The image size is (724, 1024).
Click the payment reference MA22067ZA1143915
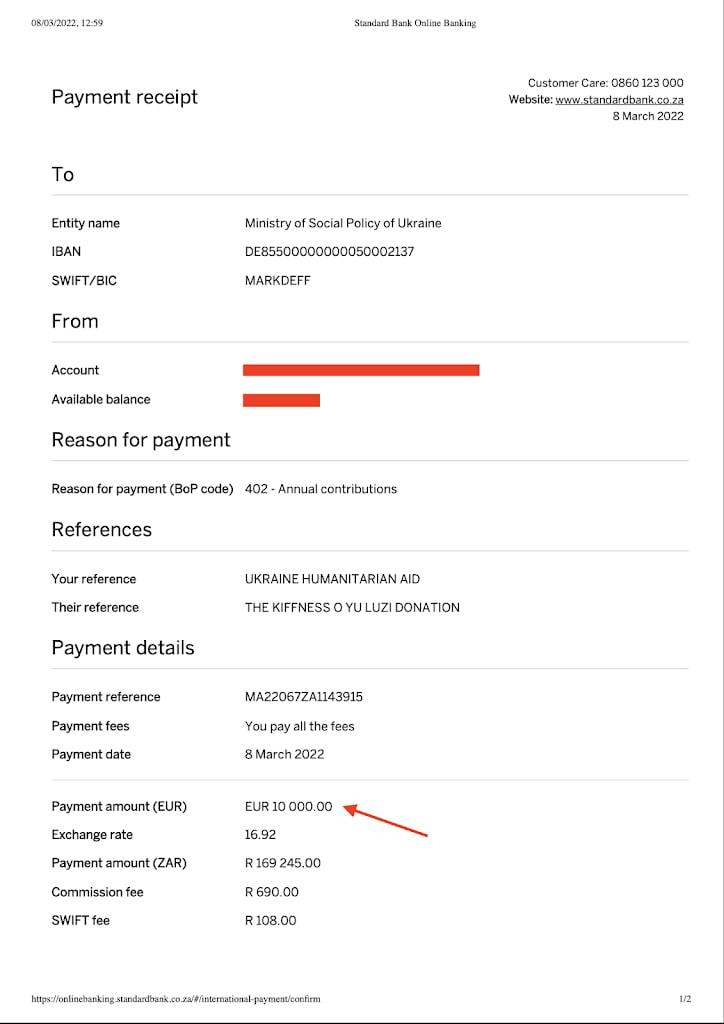pyautogui.click(x=303, y=697)
